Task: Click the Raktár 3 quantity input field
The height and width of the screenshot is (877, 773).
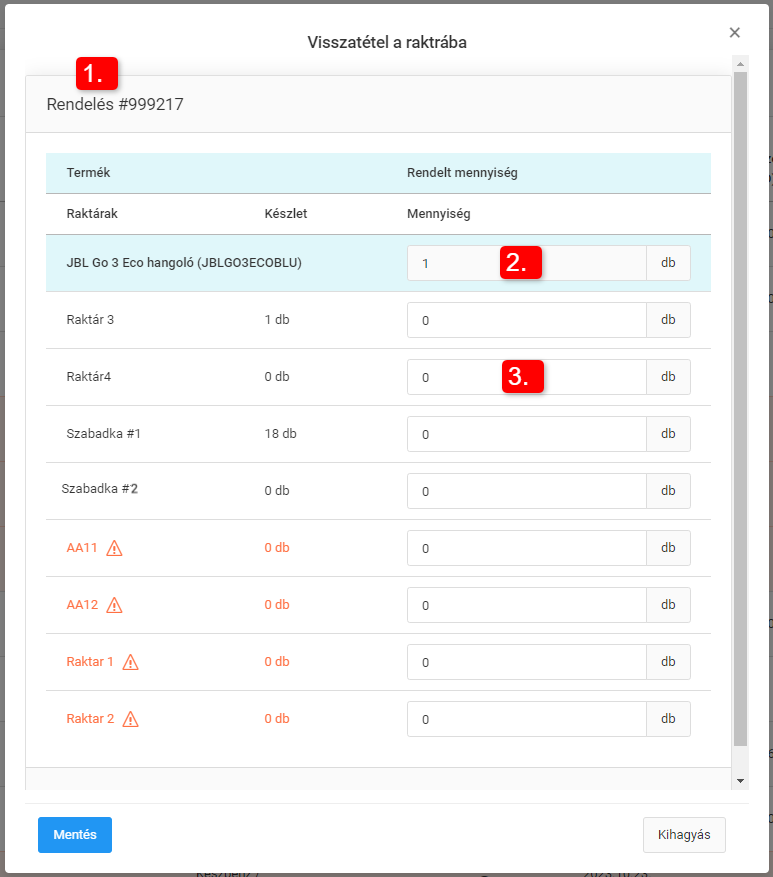Action: point(526,321)
